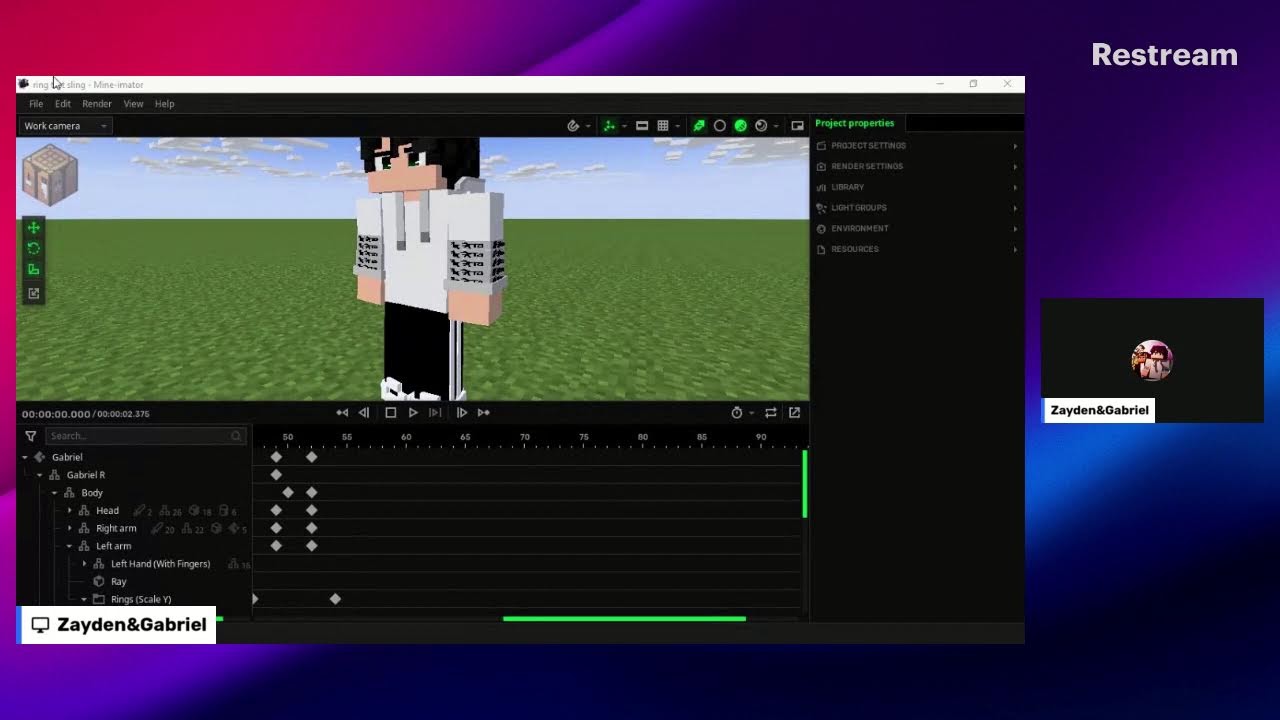Select the green textured shading mode
The image size is (1280, 720).
click(740, 126)
